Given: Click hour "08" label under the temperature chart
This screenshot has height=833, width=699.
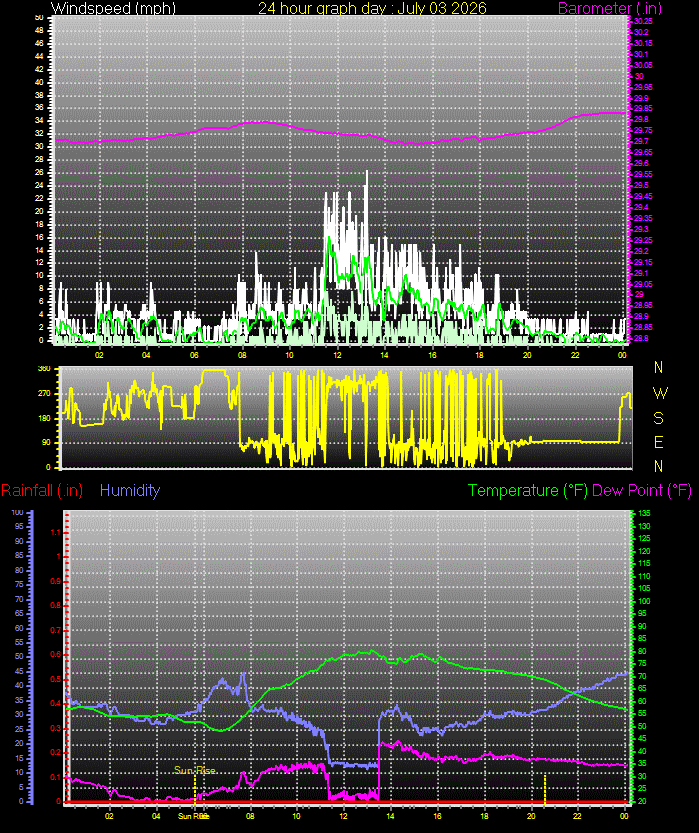Looking at the screenshot, I should coord(250,815).
